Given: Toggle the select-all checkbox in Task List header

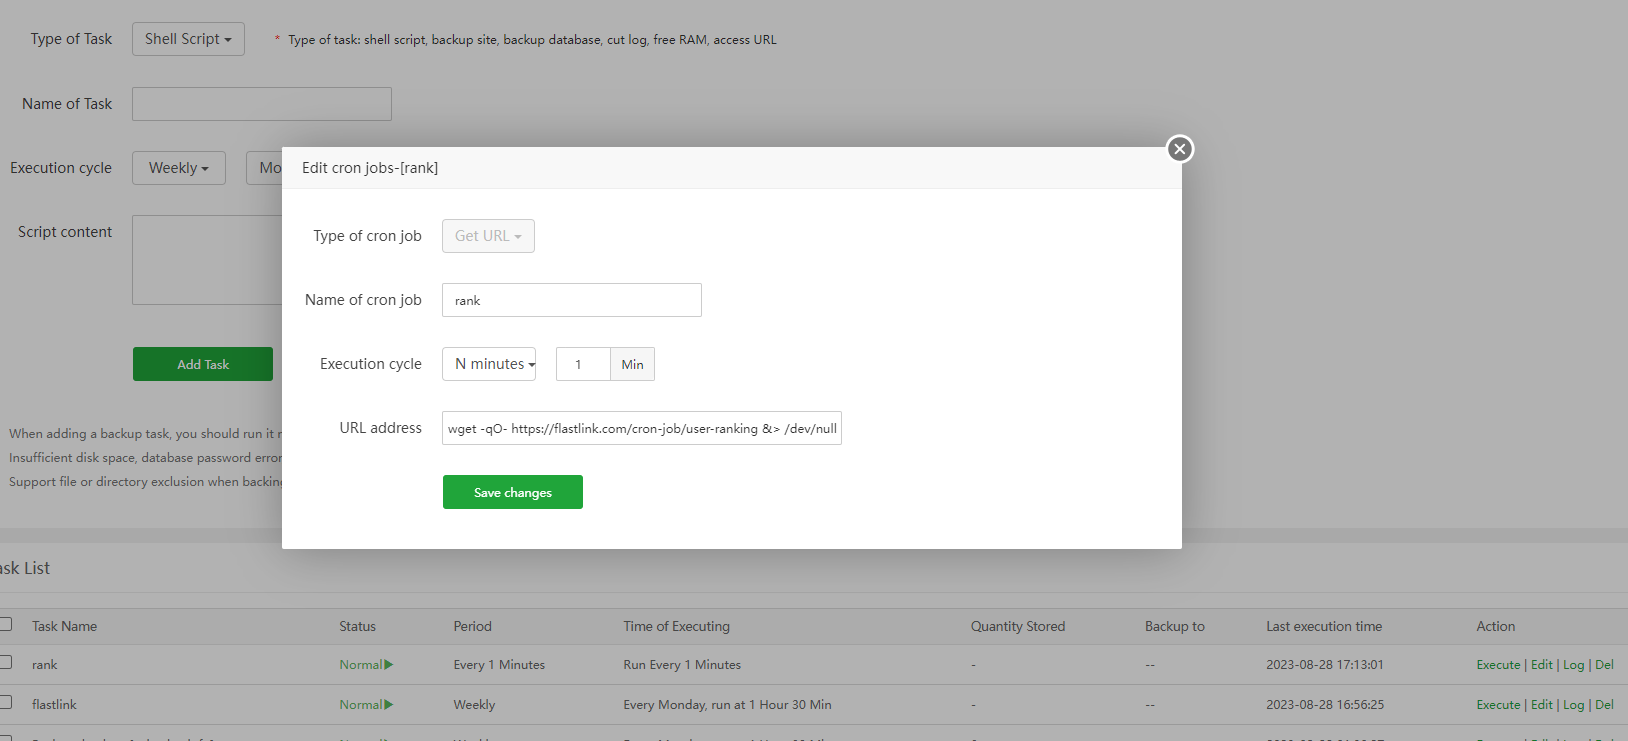Looking at the screenshot, I should pyautogui.click(x=6, y=624).
